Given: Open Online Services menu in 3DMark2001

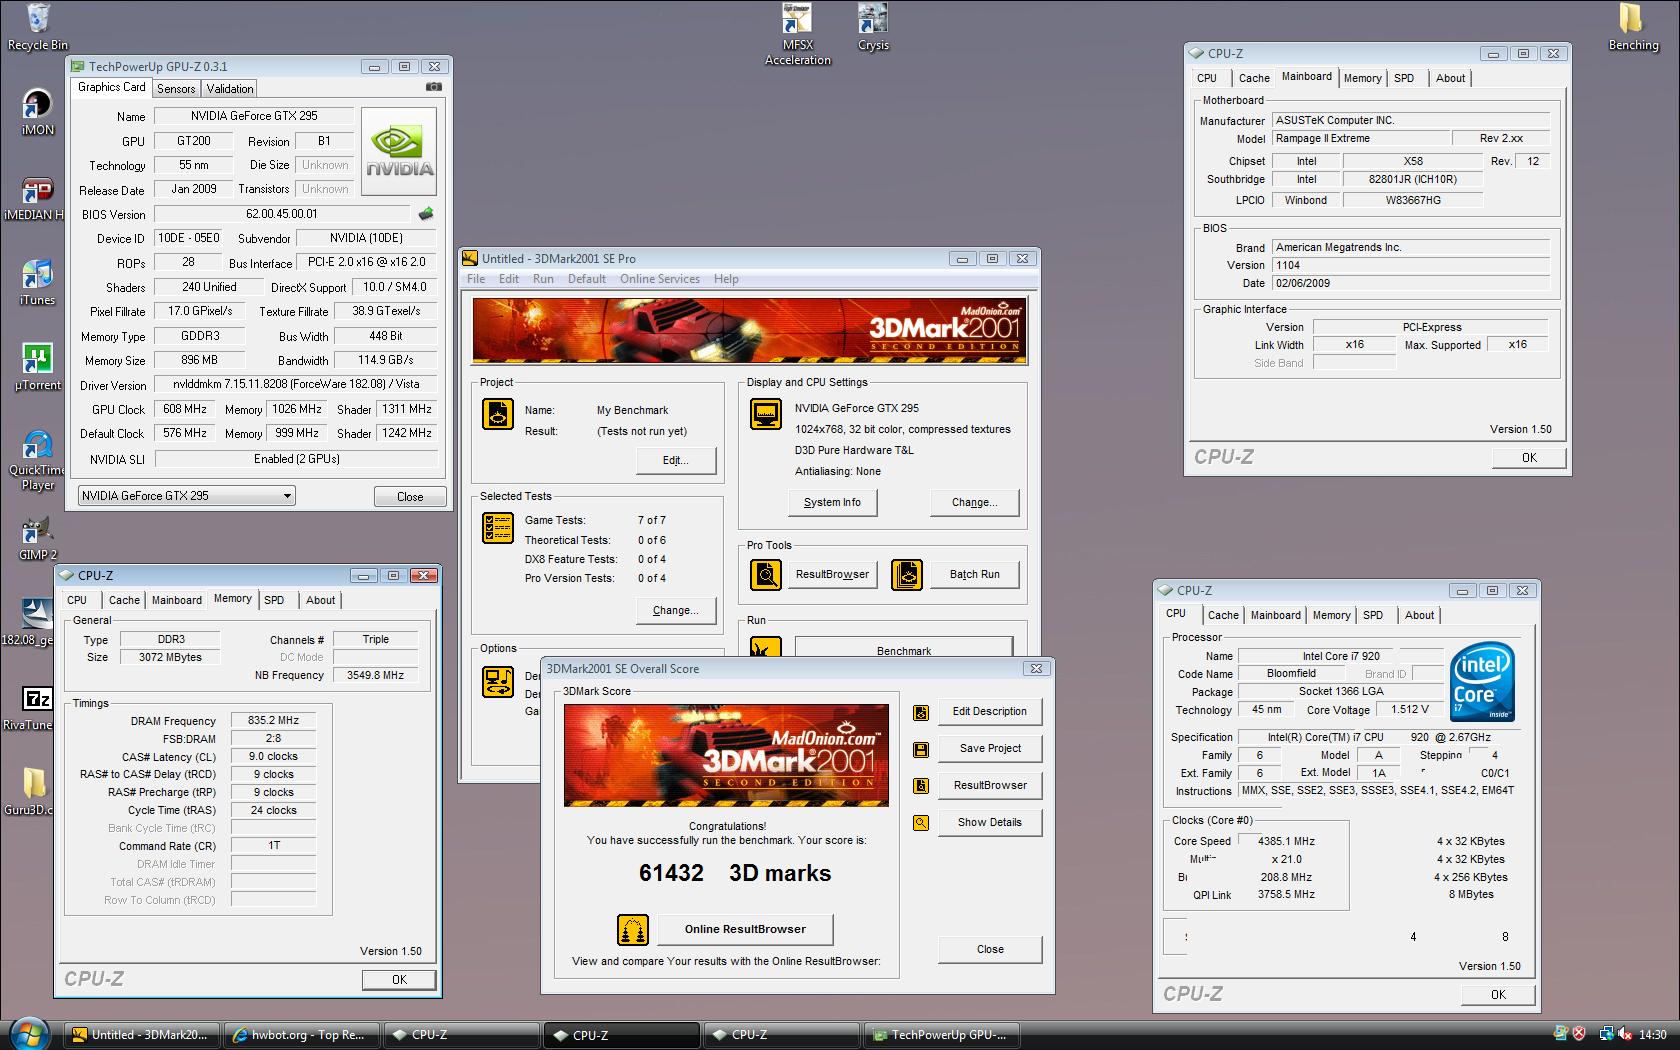Looking at the screenshot, I should [x=659, y=279].
